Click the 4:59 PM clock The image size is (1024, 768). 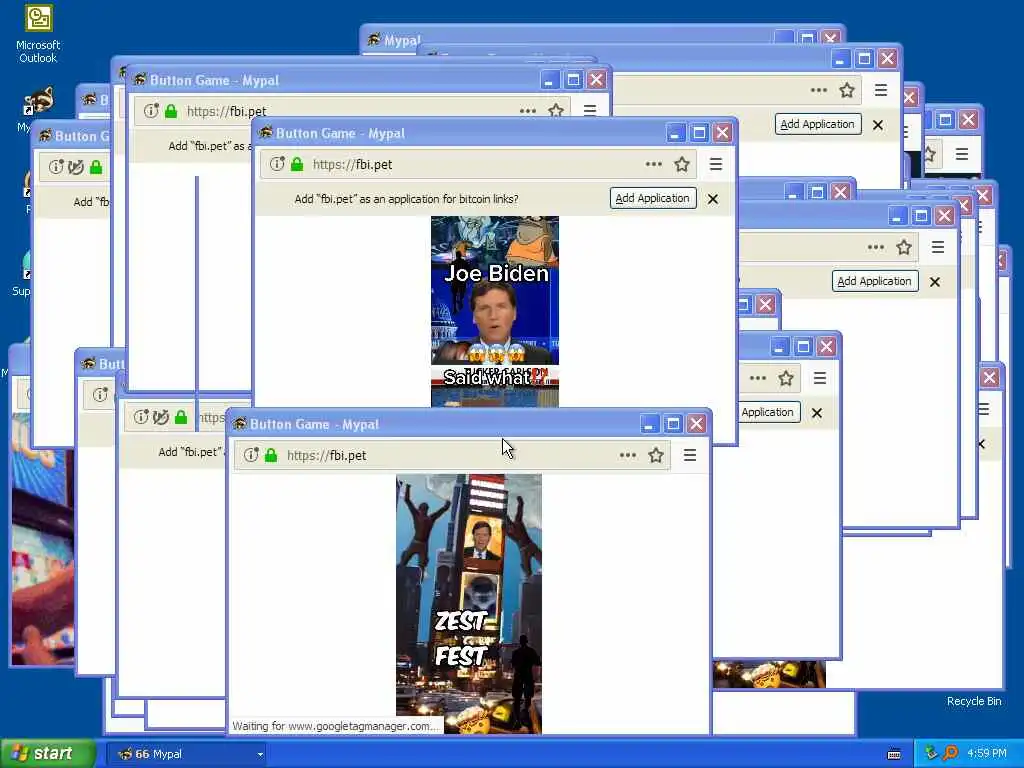(987, 753)
